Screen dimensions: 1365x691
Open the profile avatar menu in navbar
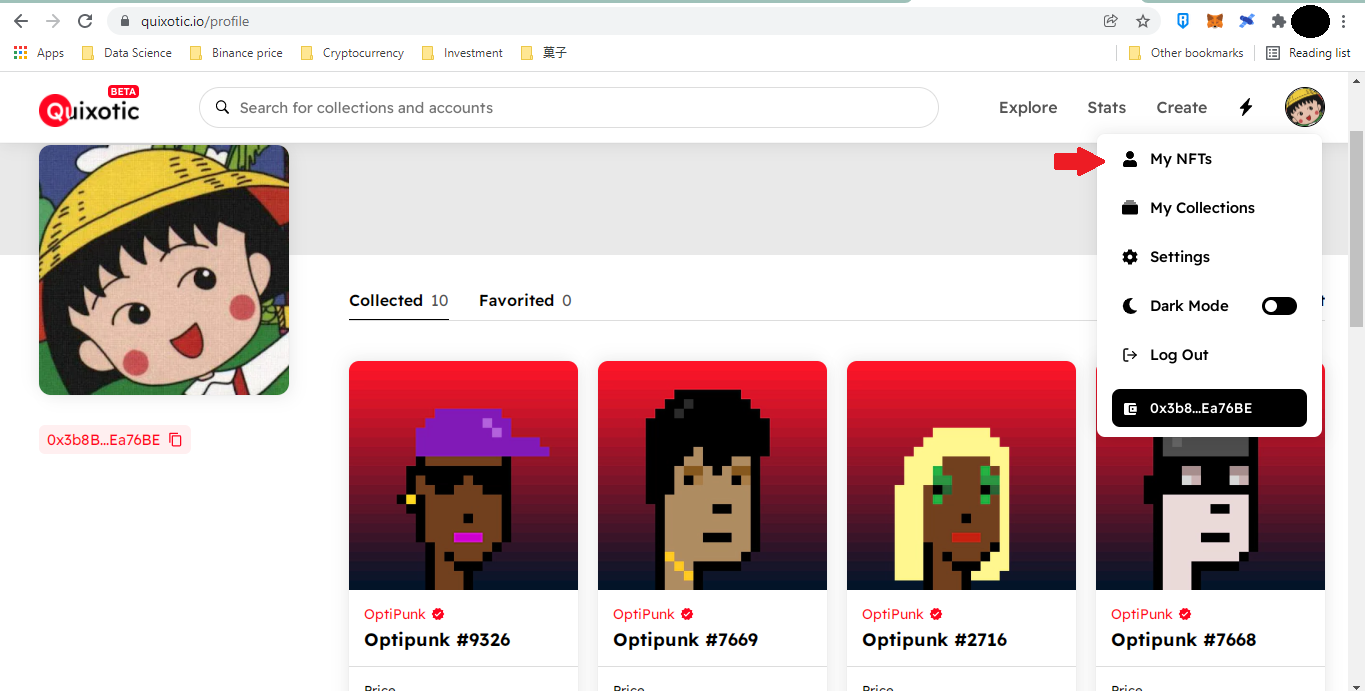coord(1305,107)
